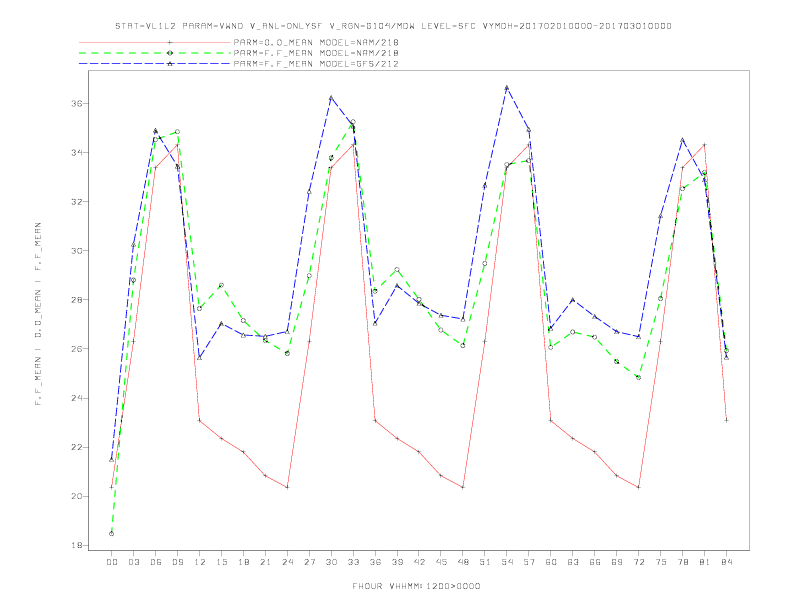This screenshot has height=612, width=792.
Task: Click x-axis tick label 09
Action: (x=177, y=562)
